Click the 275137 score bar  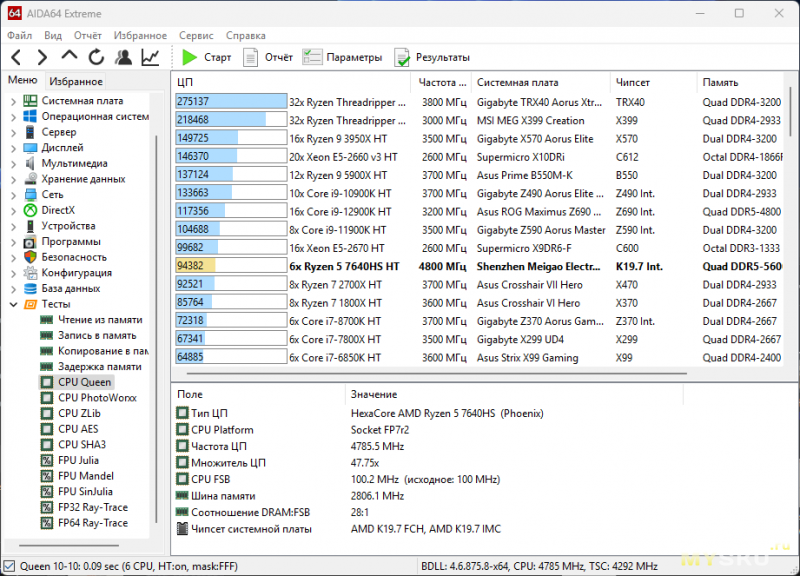pos(231,102)
